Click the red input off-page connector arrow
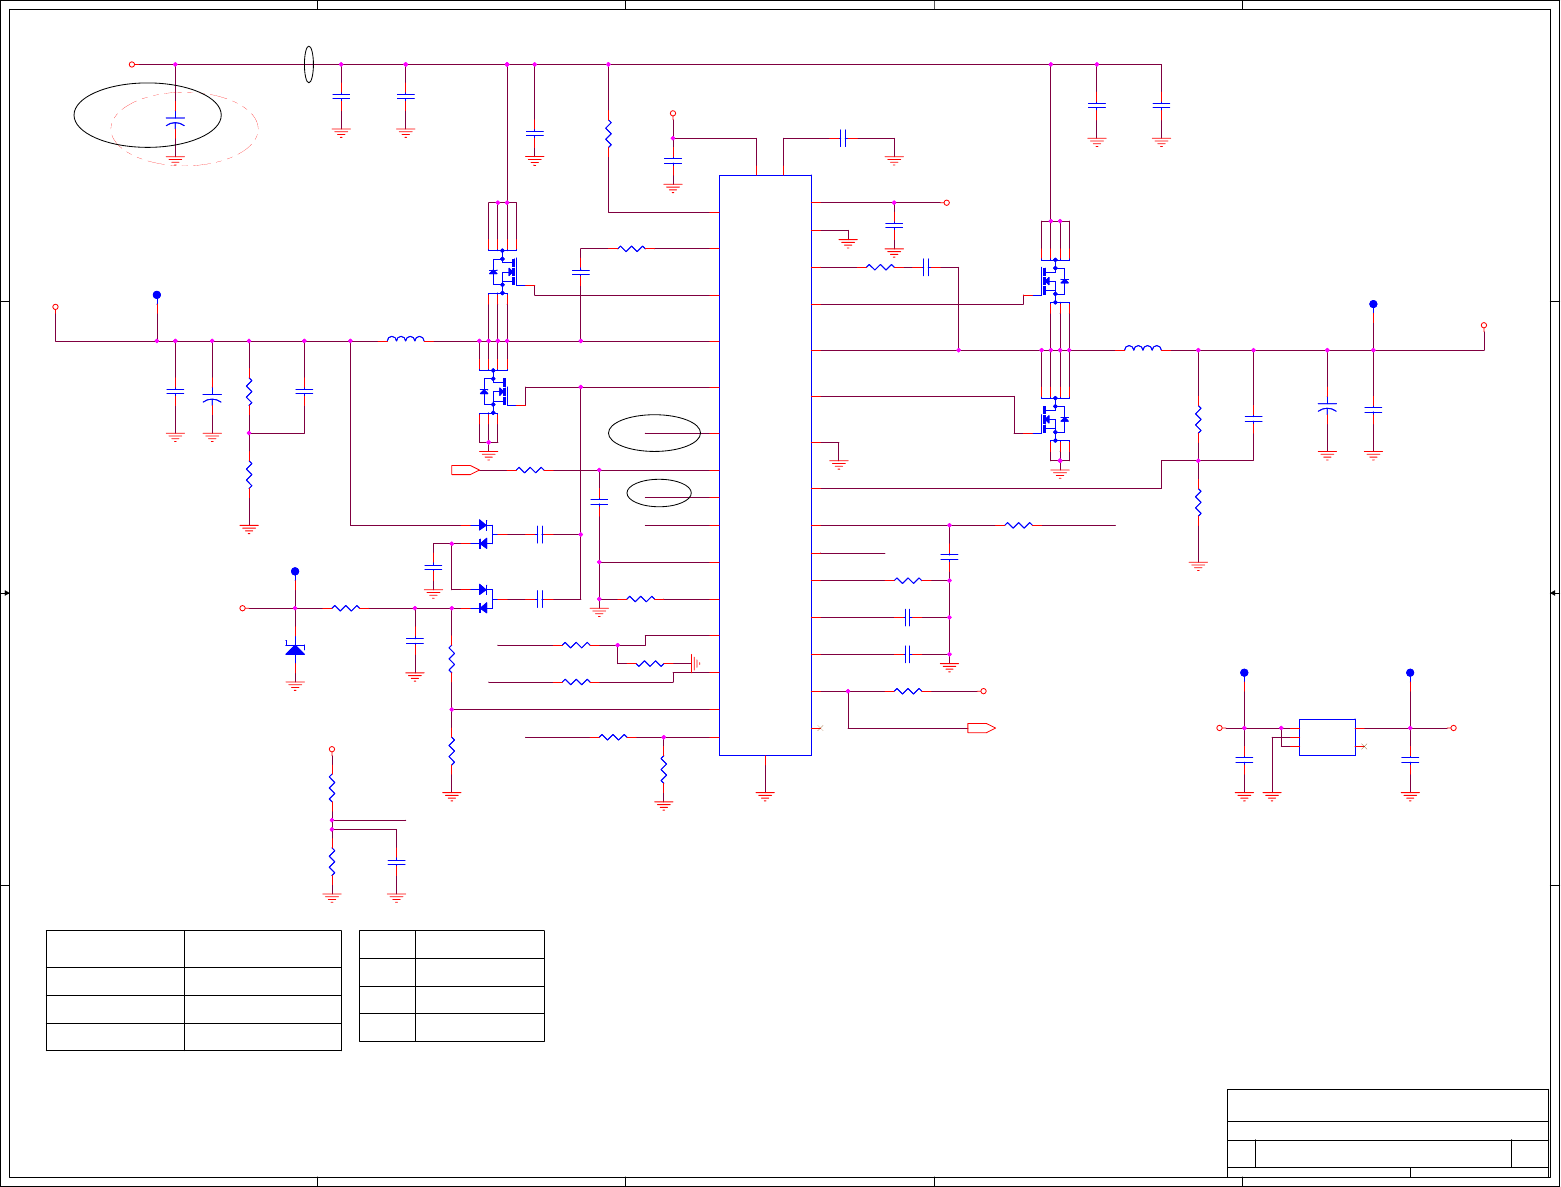The image size is (1561, 1187). (x=465, y=470)
